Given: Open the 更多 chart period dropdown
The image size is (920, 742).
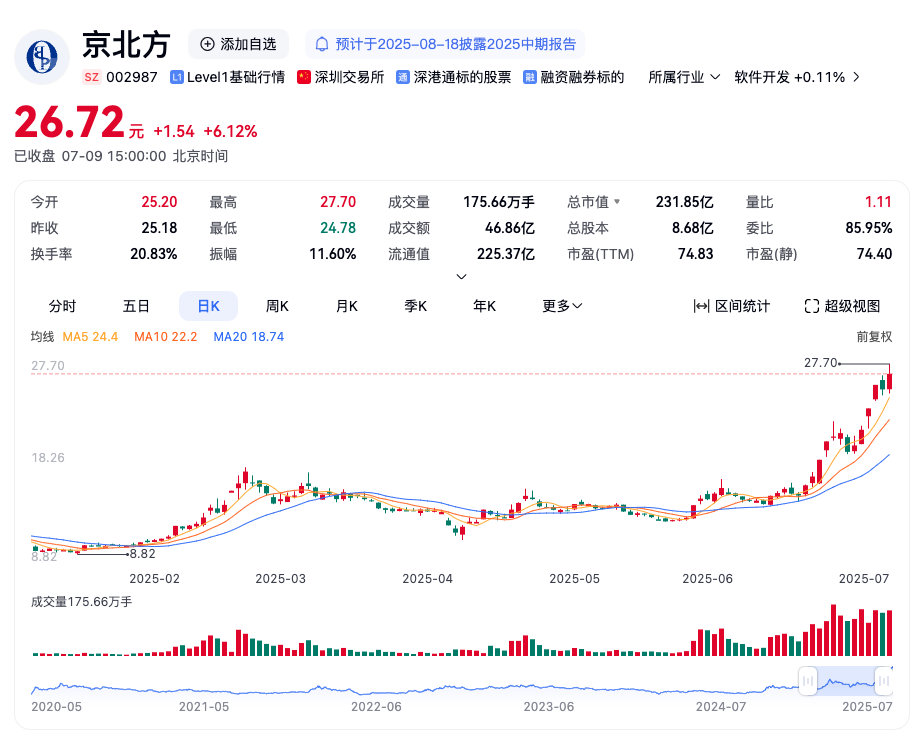Looking at the screenshot, I should [x=562, y=306].
